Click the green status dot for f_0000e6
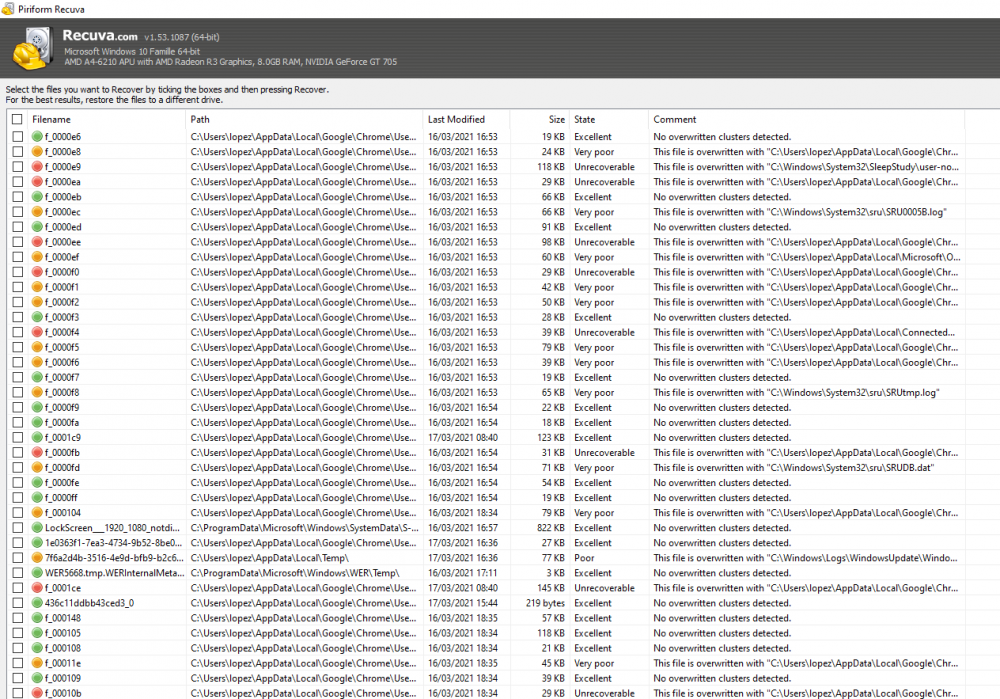The height and width of the screenshot is (699, 1000). pos(37,137)
